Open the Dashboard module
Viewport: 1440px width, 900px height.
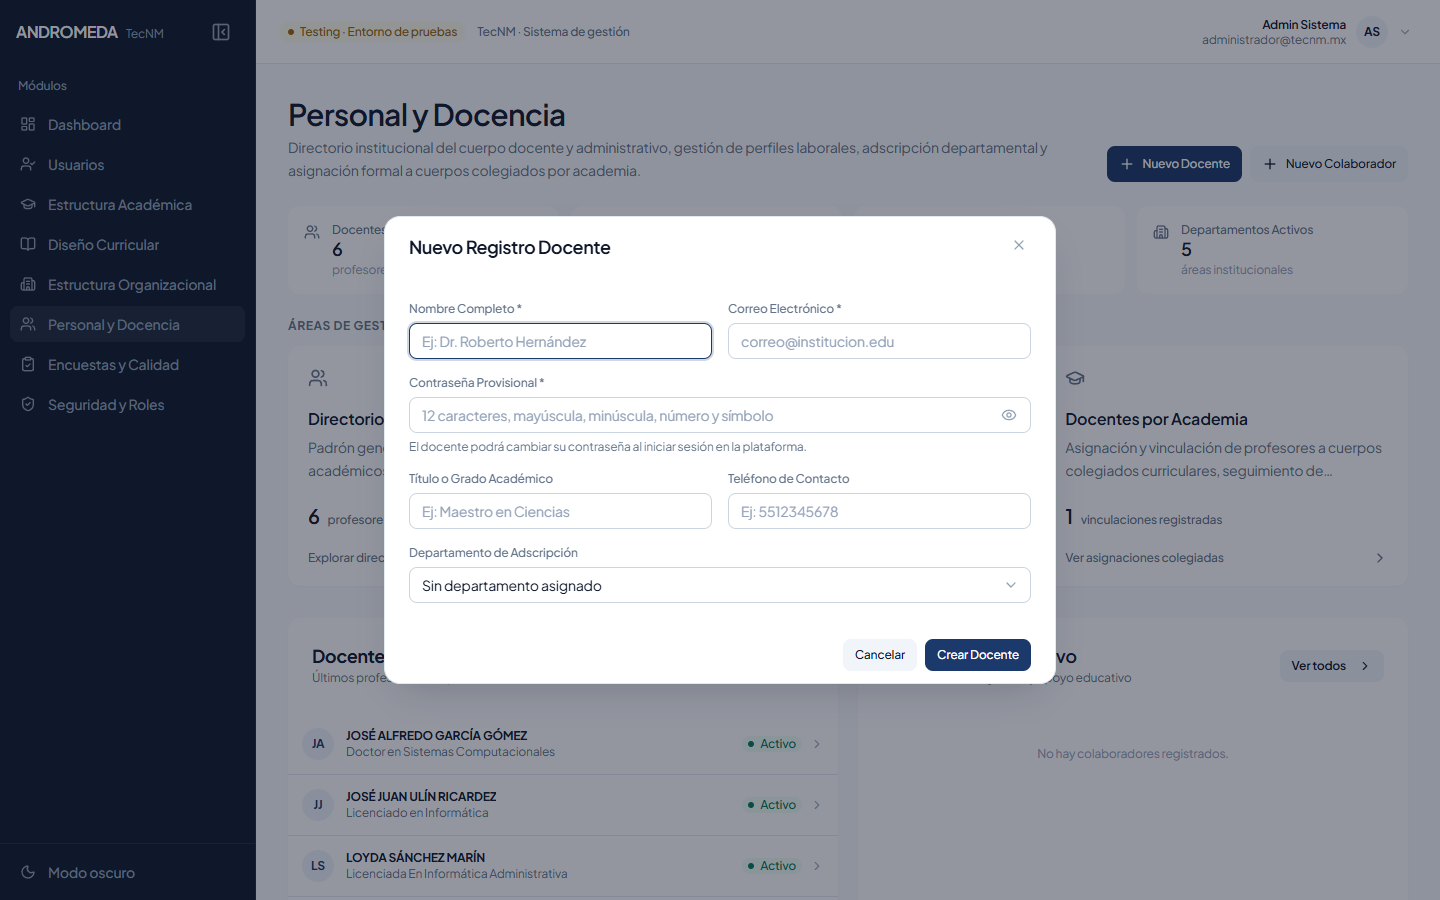point(127,124)
